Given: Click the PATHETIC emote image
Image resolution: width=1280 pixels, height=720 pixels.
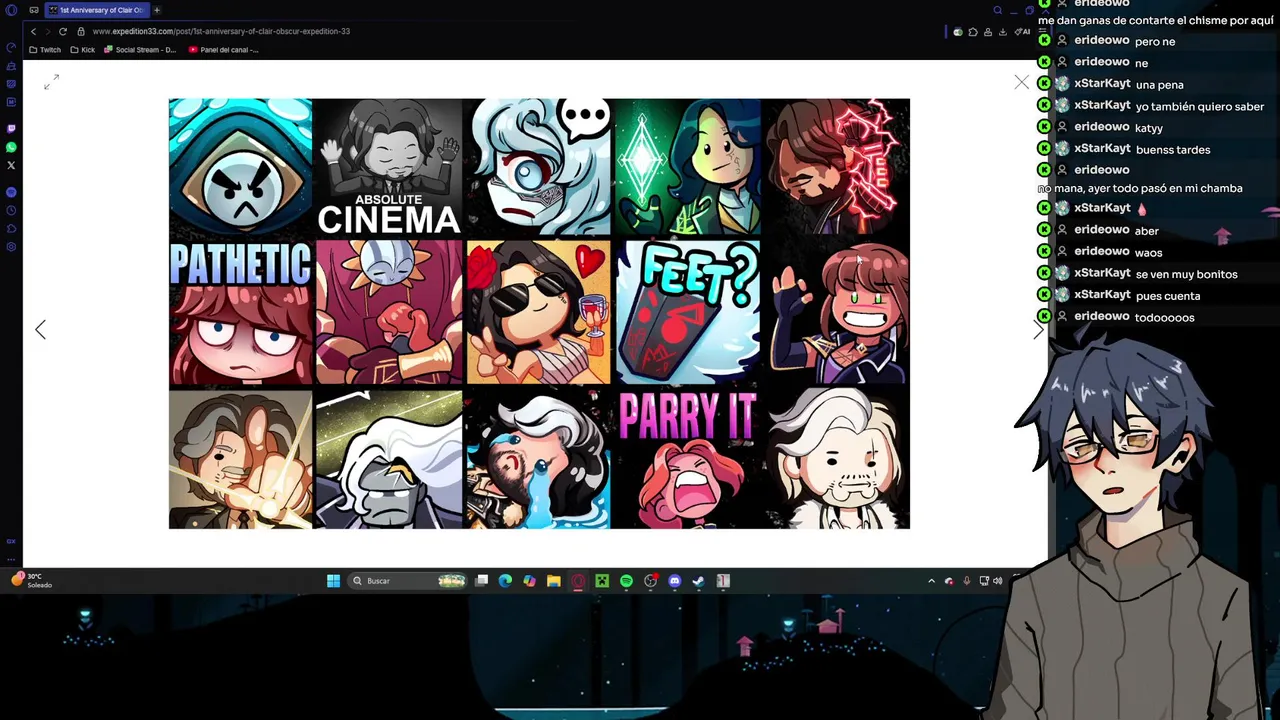Looking at the screenshot, I should 240,312.
